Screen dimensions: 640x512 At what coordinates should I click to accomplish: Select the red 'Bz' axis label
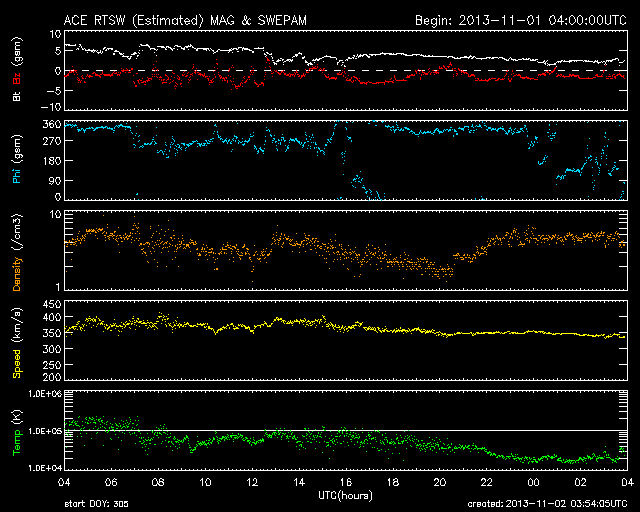tap(16, 78)
